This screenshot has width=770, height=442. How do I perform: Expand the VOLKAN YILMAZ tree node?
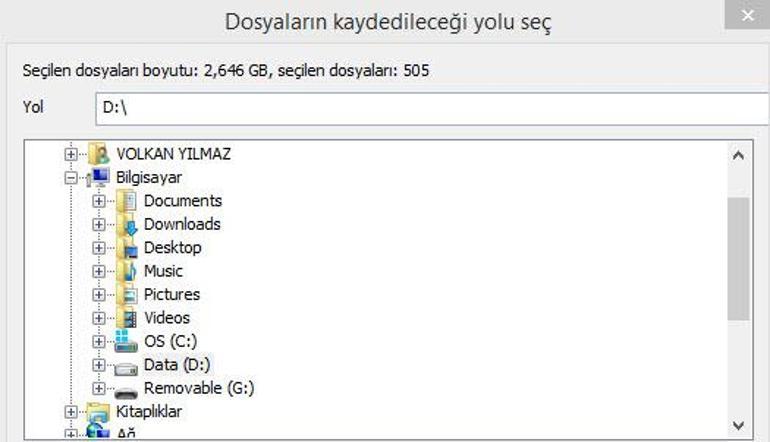coord(70,155)
